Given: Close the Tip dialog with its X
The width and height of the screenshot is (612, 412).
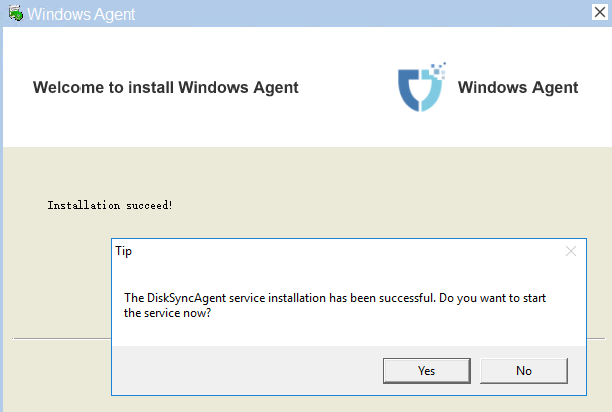Looking at the screenshot, I should click(x=571, y=251).
